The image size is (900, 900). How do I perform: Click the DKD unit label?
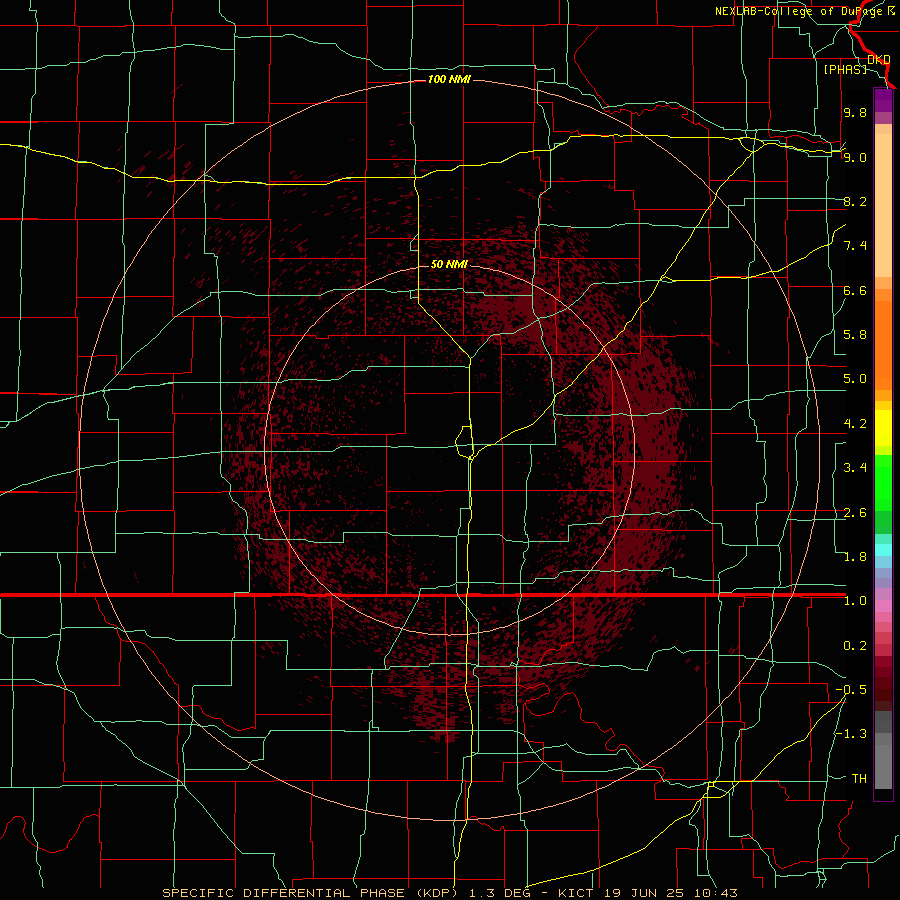(x=879, y=60)
